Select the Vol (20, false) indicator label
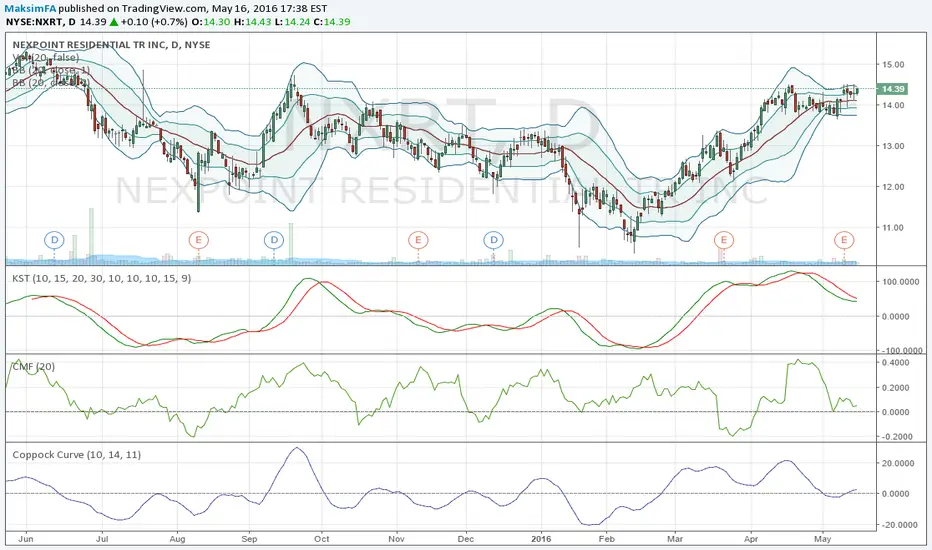Viewport: 932px width, 550px height. [x=46, y=57]
